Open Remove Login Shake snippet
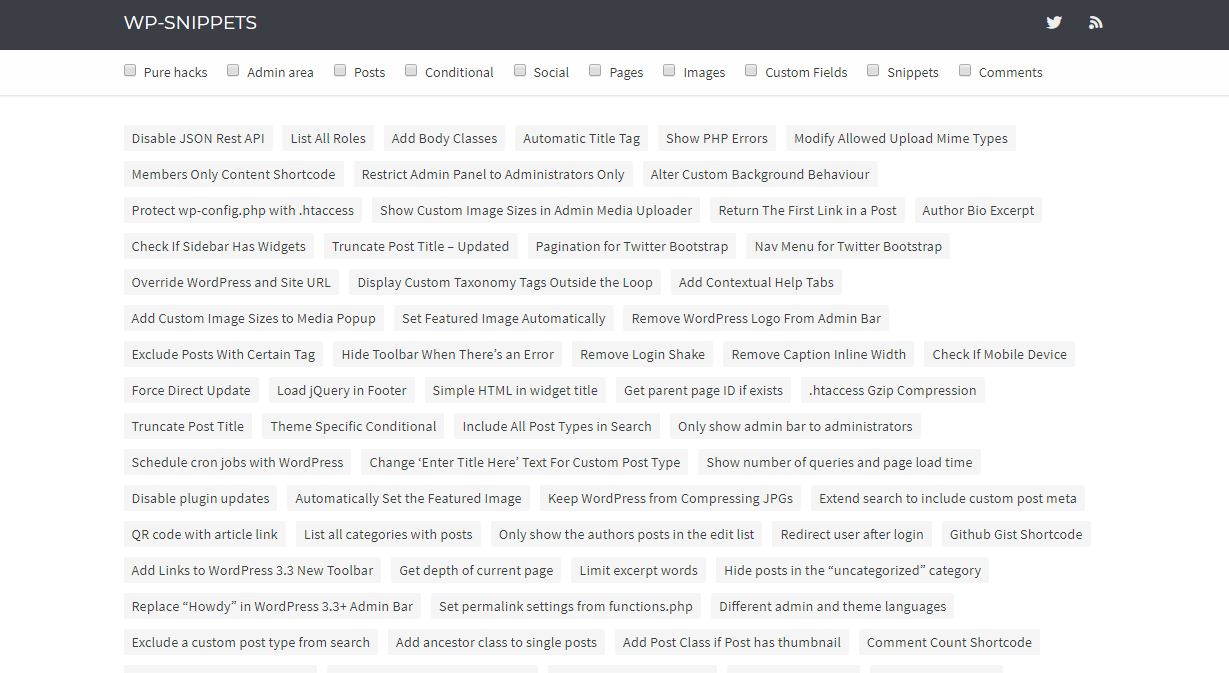 pos(643,354)
